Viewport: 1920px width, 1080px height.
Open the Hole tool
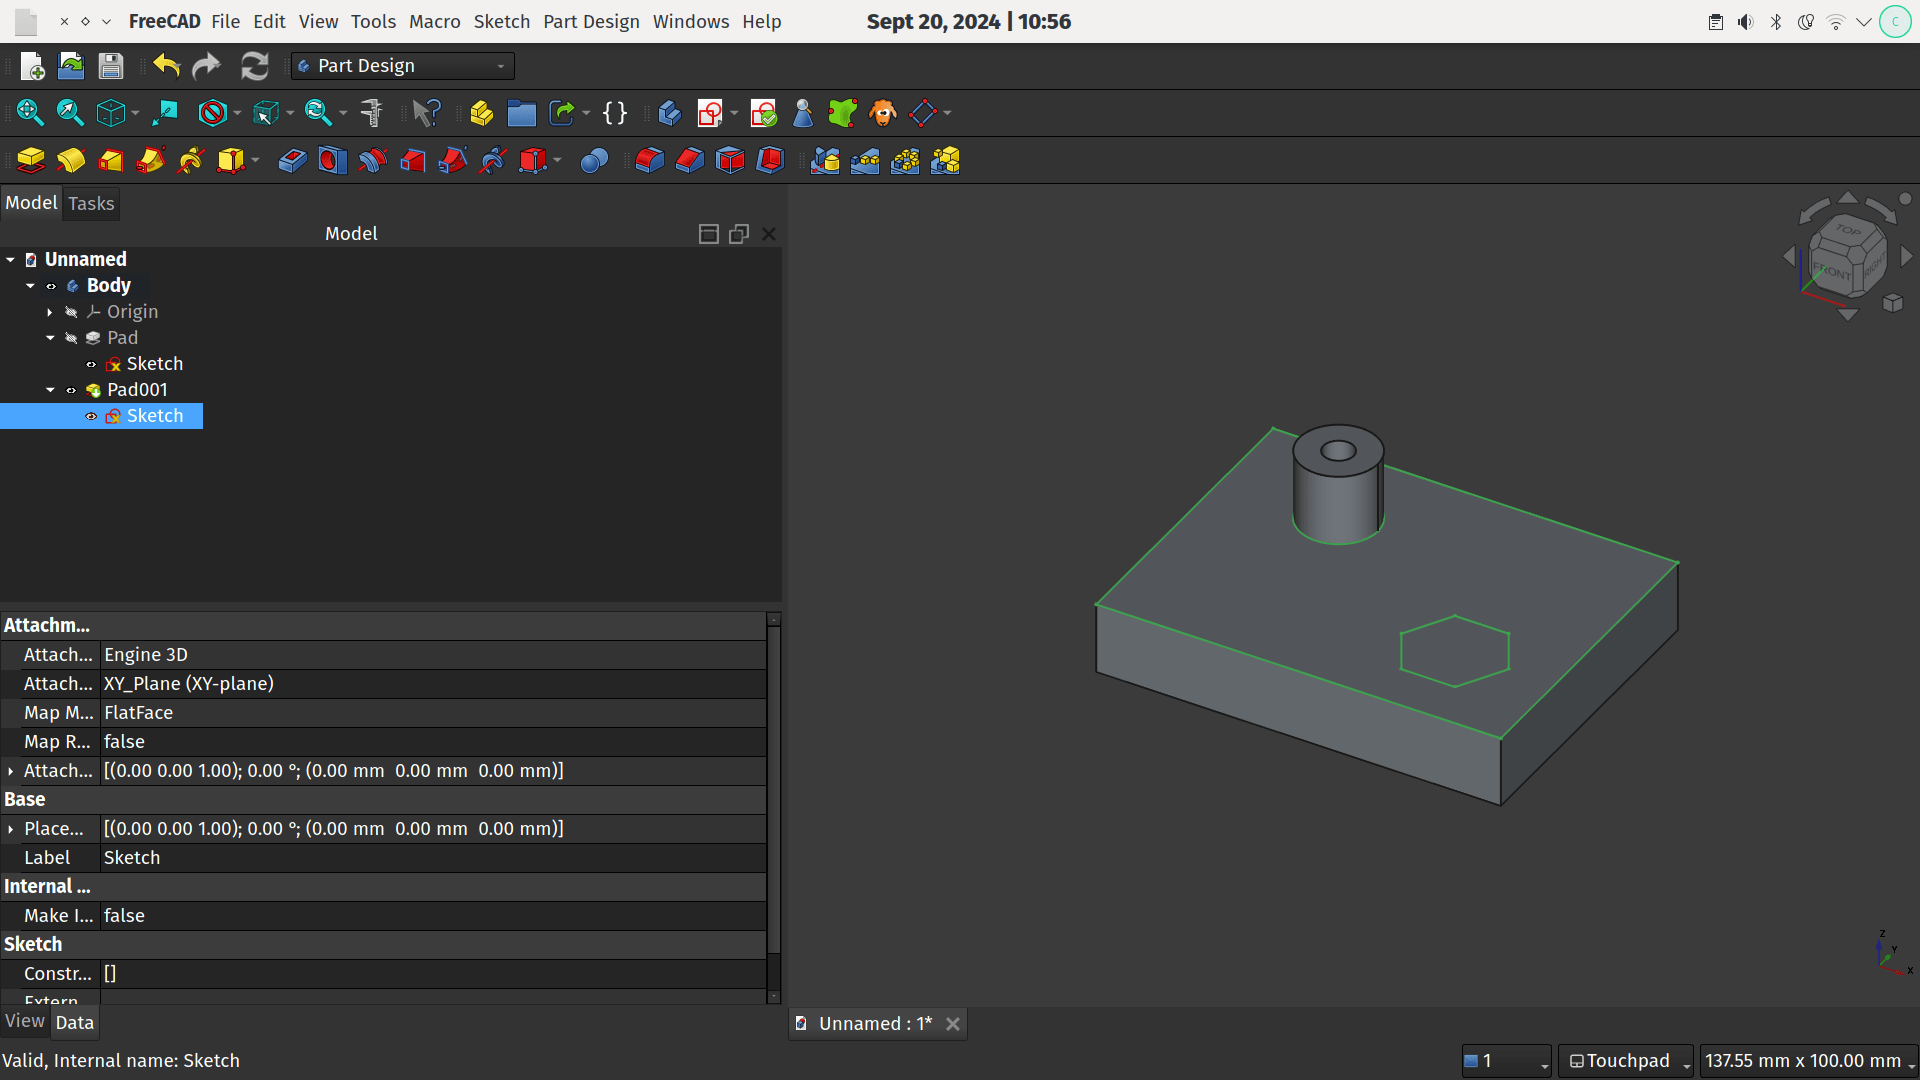[x=331, y=160]
